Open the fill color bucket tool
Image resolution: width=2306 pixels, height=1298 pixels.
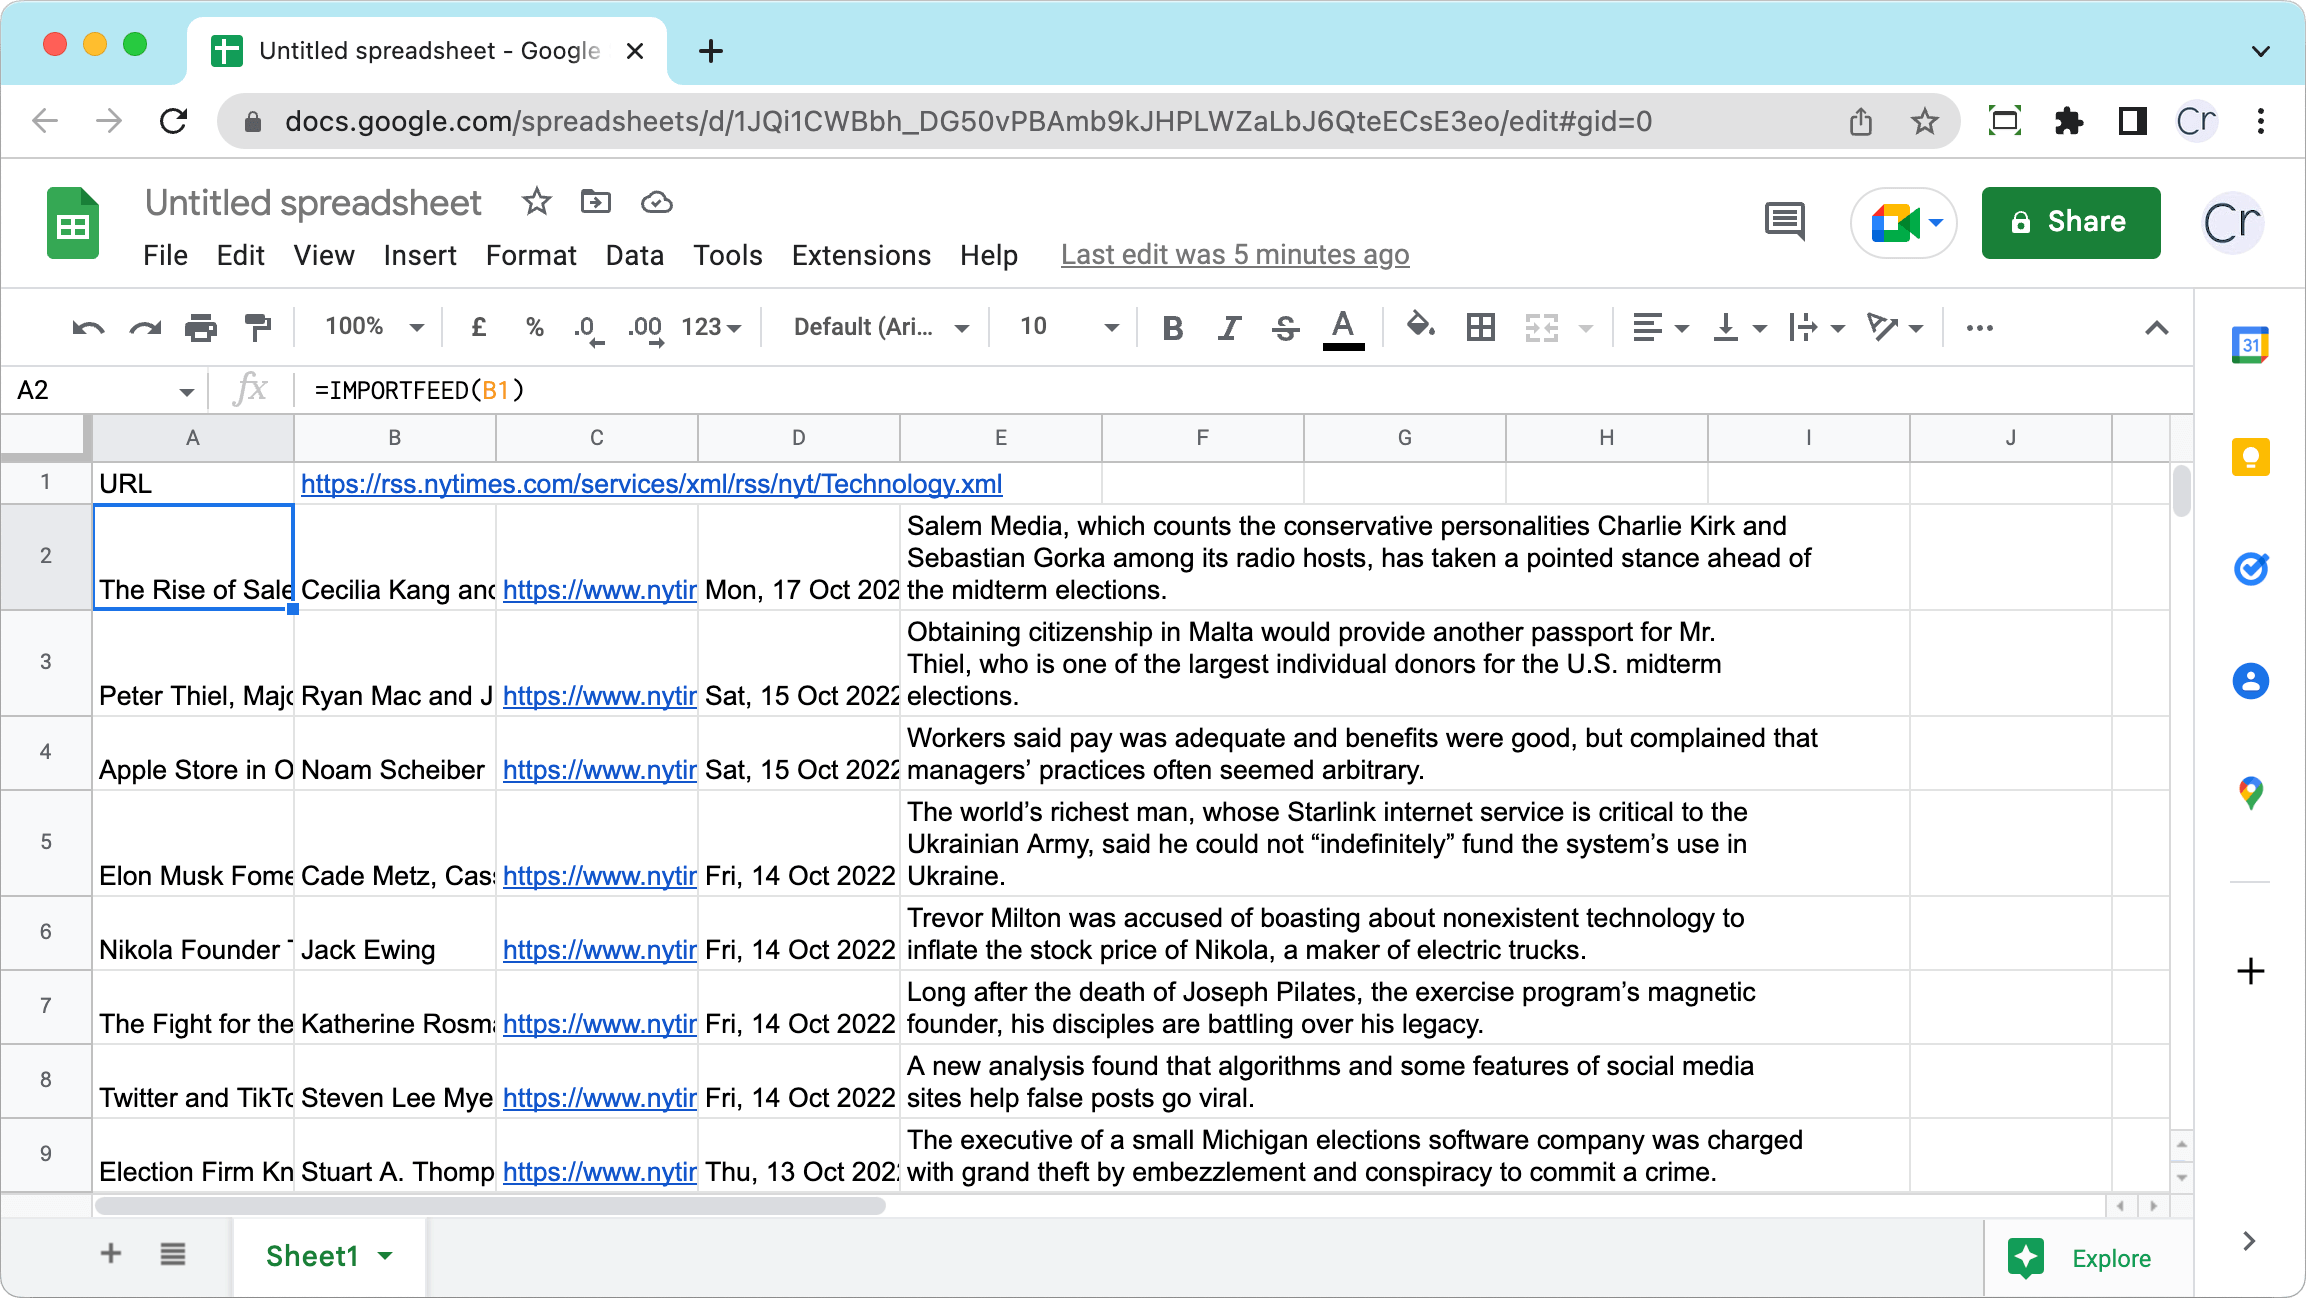tap(1420, 325)
